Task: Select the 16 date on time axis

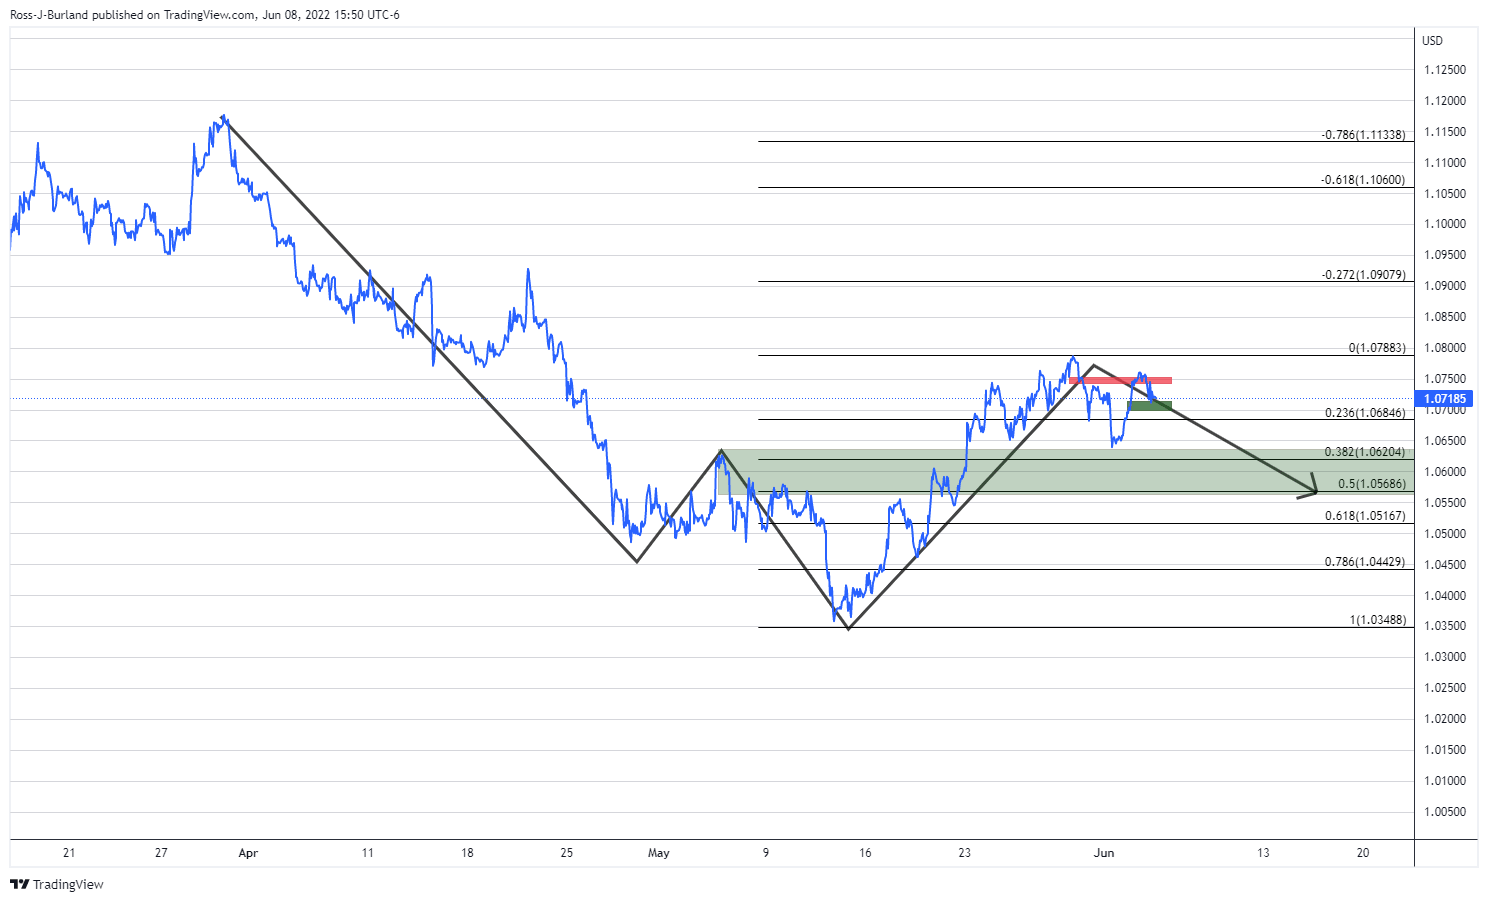Action: pyautogui.click(x=865, y=853)
